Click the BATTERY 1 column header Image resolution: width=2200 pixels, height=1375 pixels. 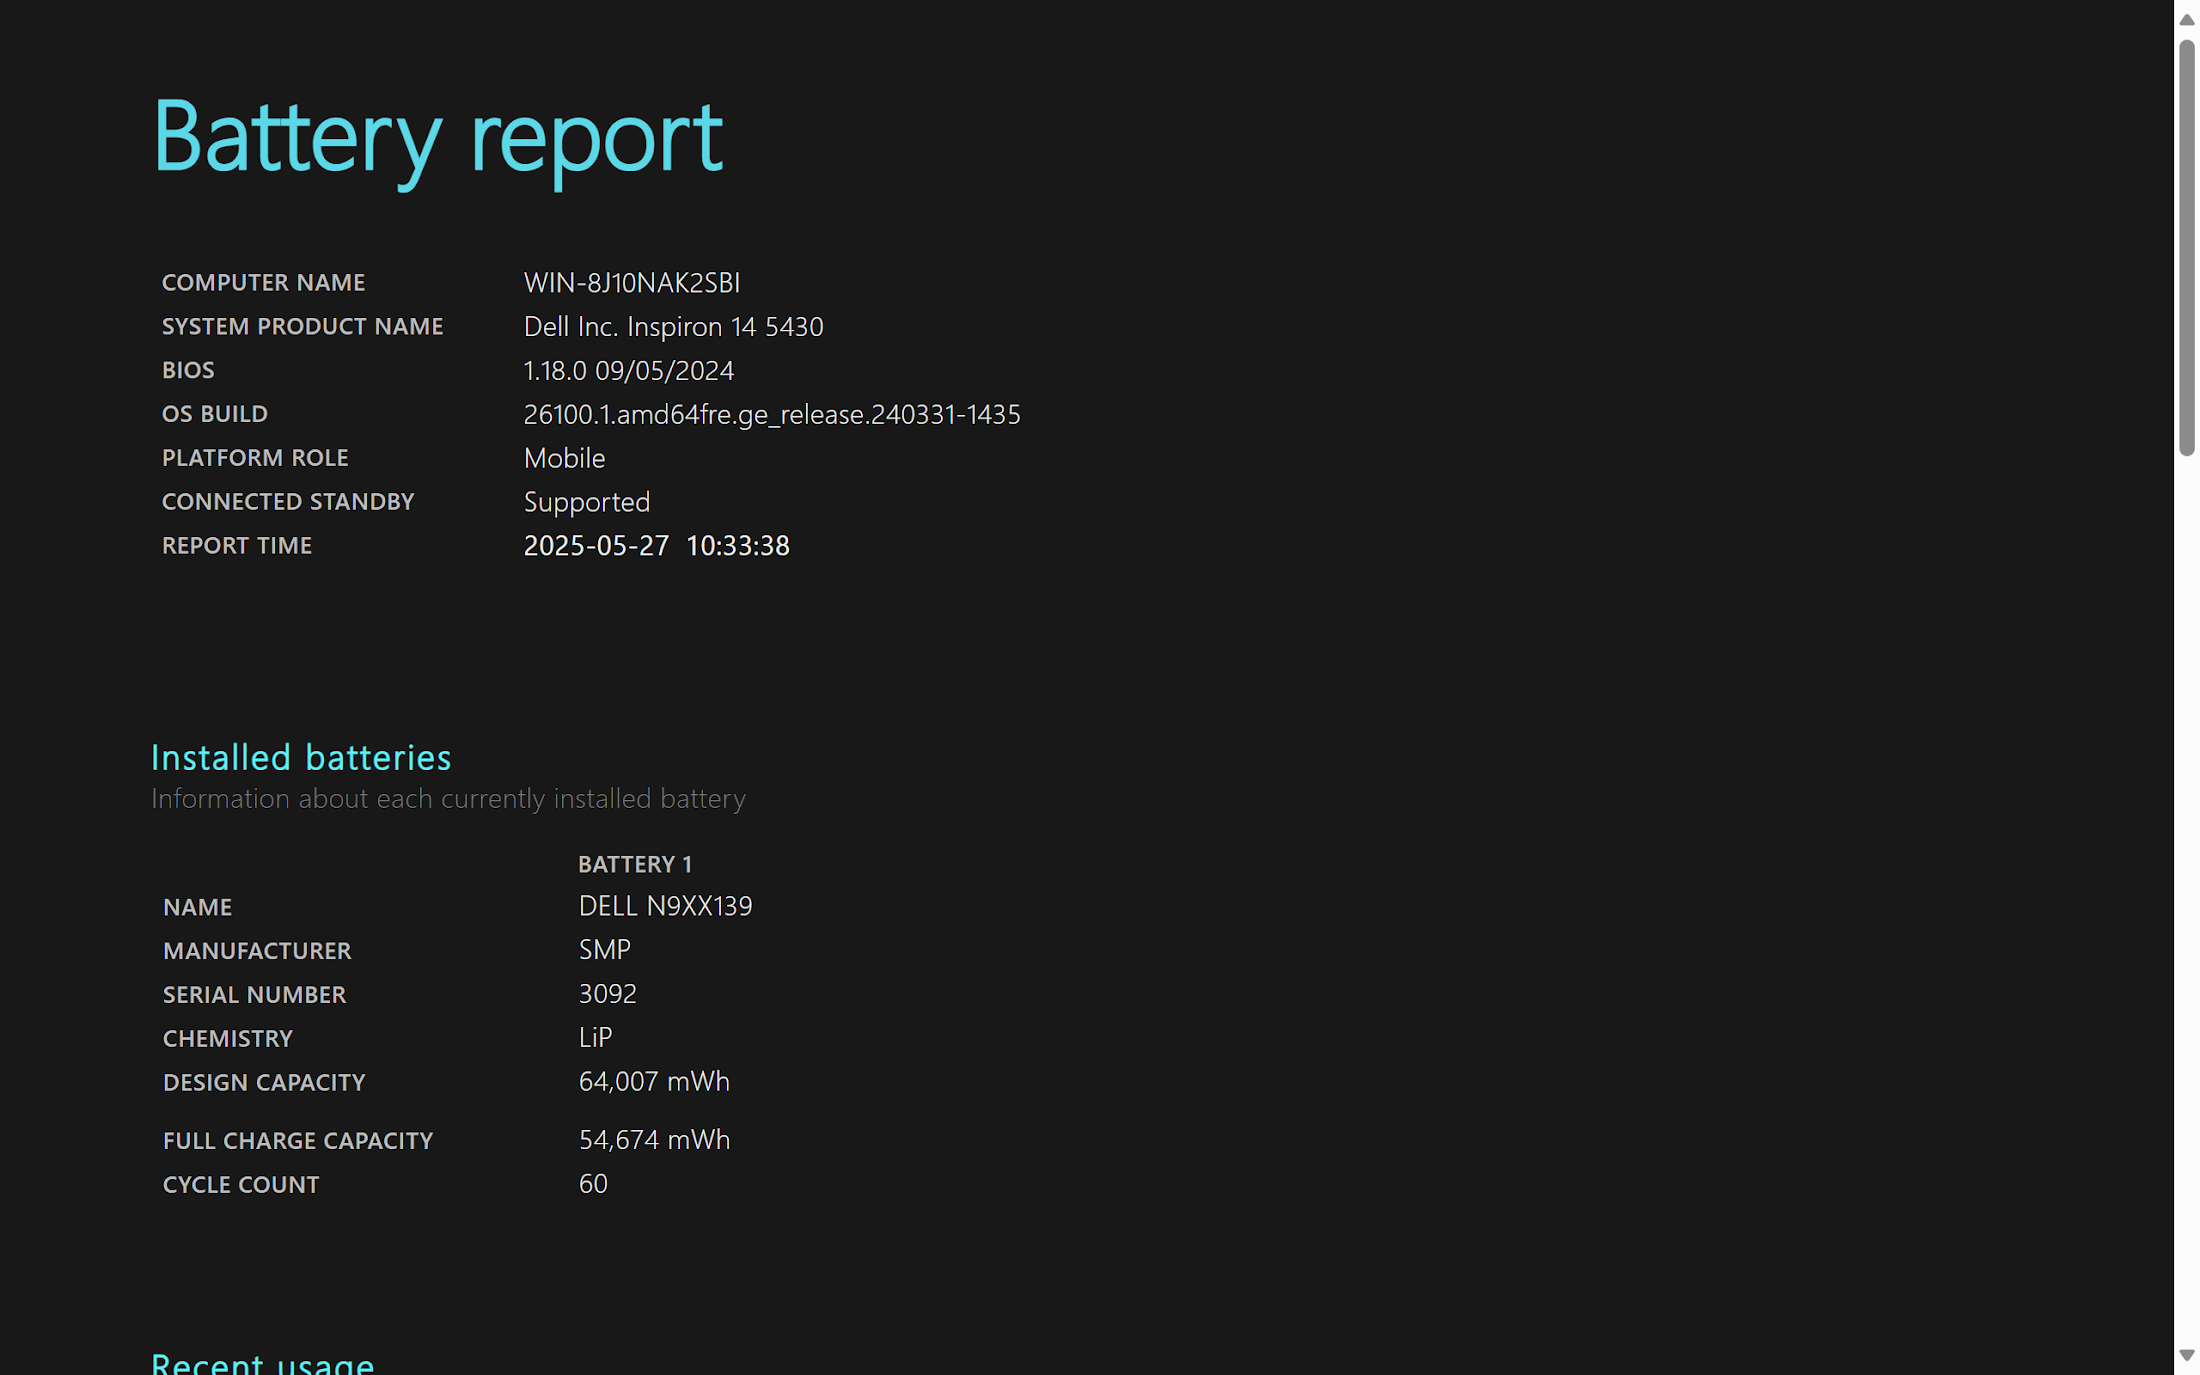(635, 864)
